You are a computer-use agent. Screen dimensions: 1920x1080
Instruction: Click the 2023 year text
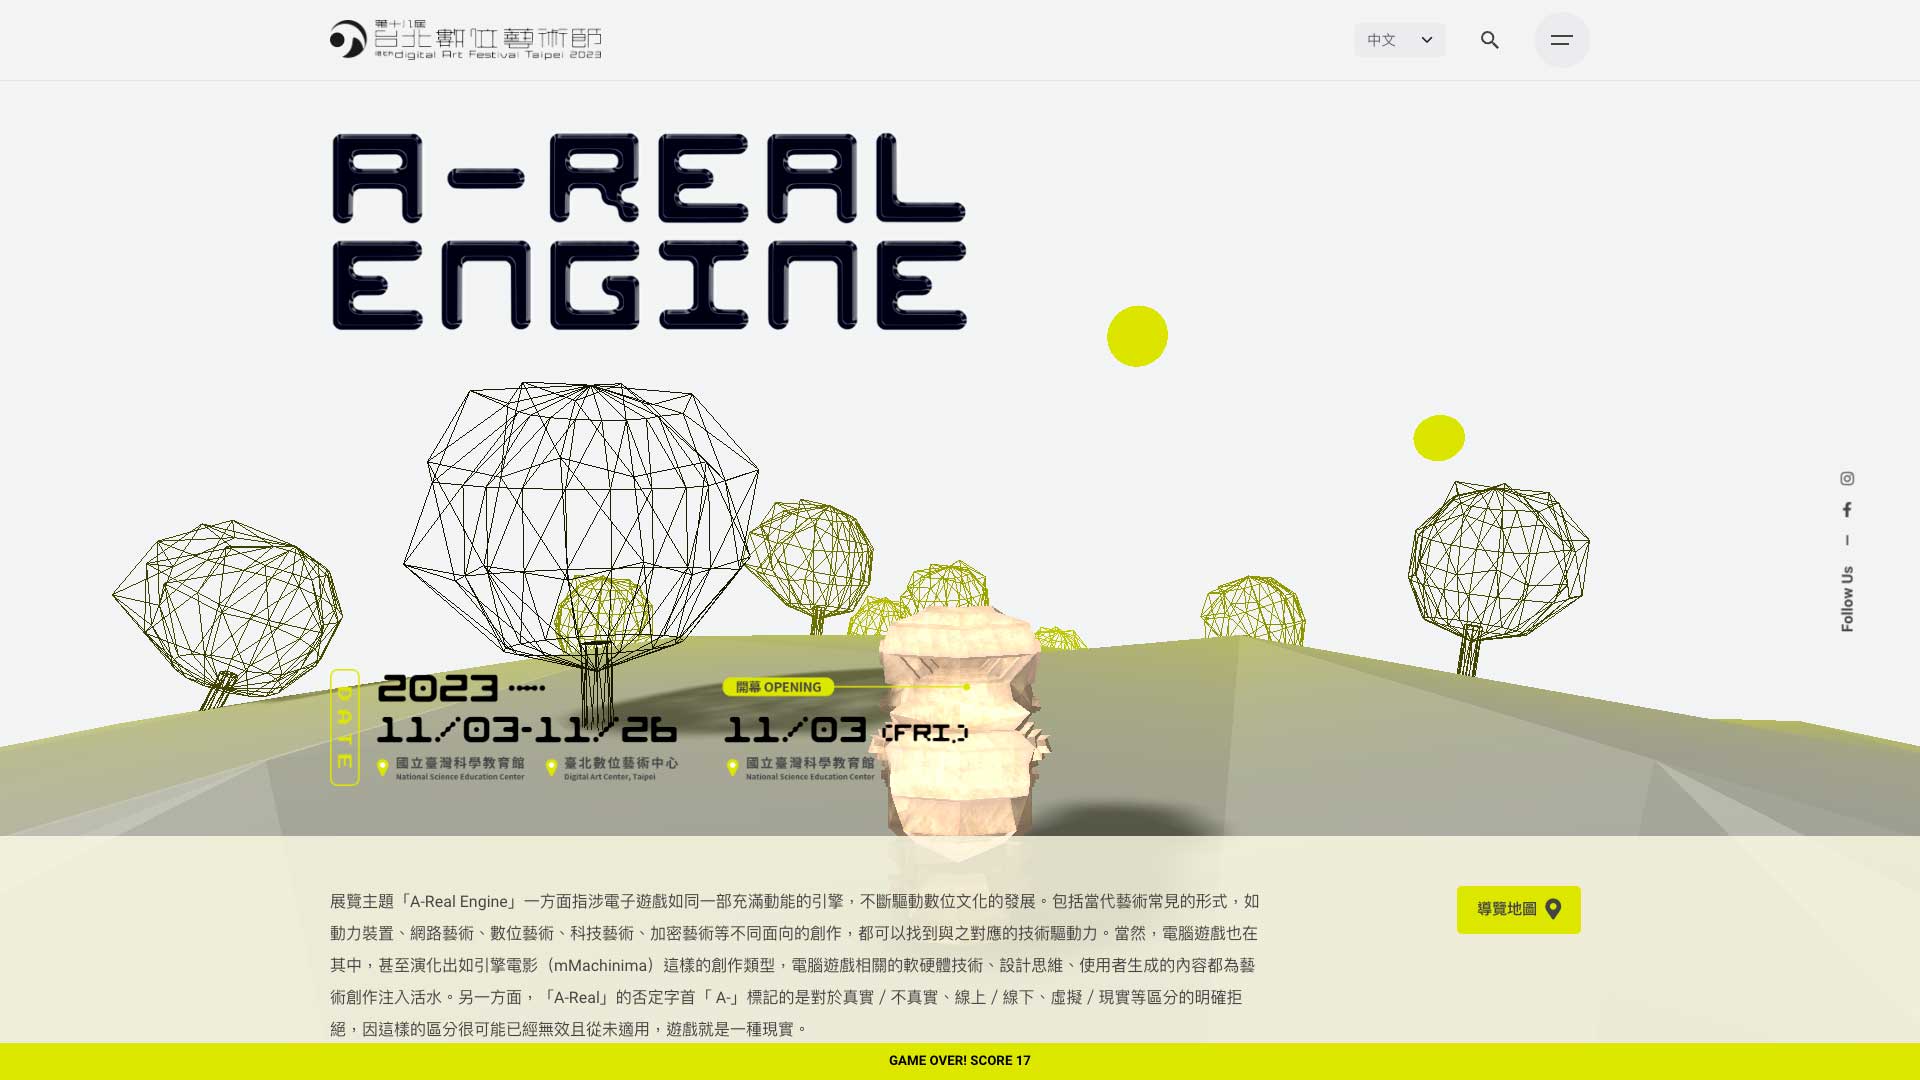click(438, 688)
